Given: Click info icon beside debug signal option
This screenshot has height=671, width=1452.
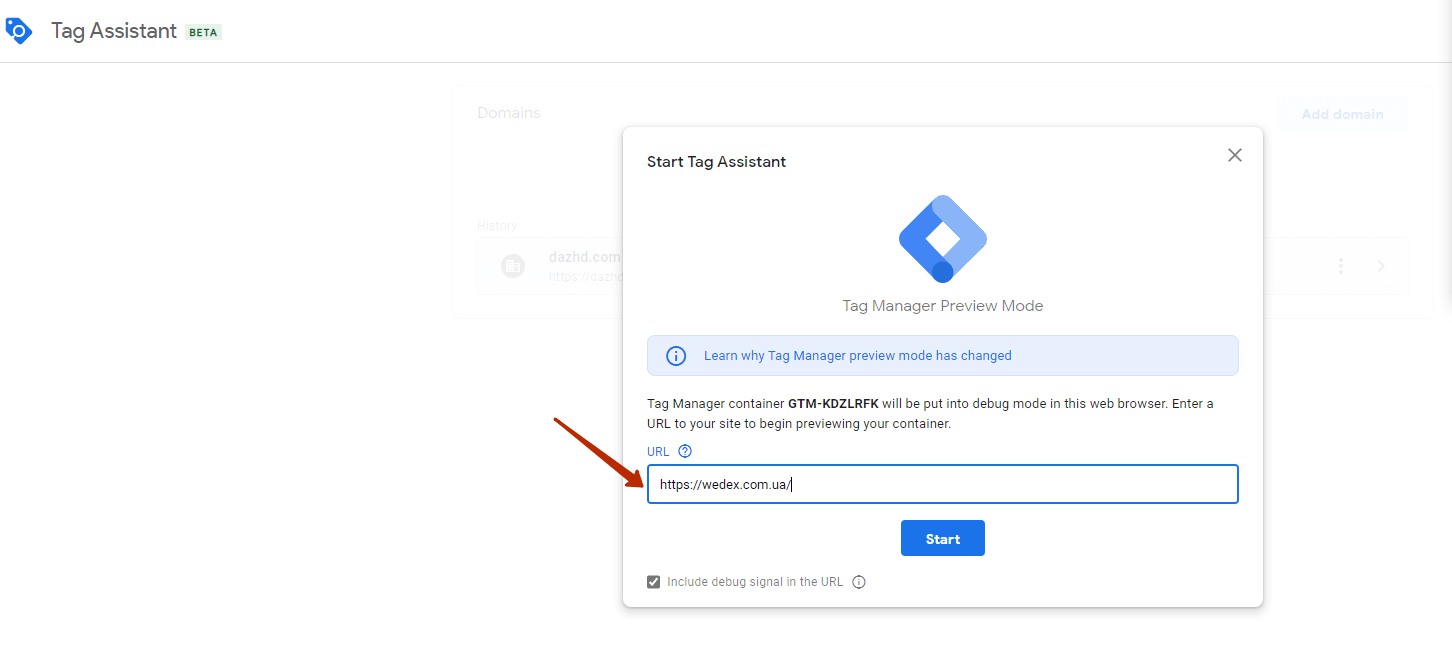Looking at the screenshot, I should click(859, 582).
